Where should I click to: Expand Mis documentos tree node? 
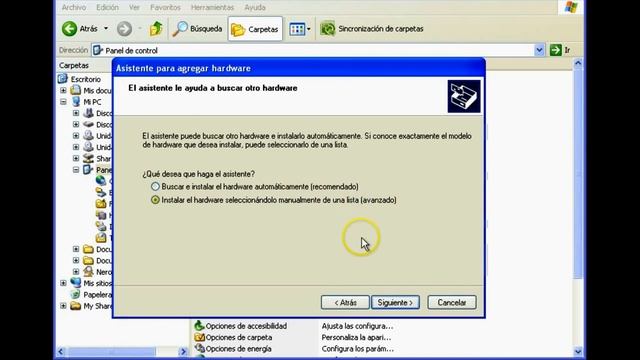click(63, 90)
